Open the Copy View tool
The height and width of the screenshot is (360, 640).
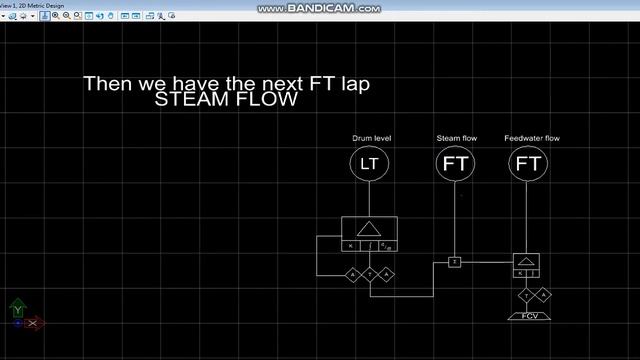click(150, 16)
